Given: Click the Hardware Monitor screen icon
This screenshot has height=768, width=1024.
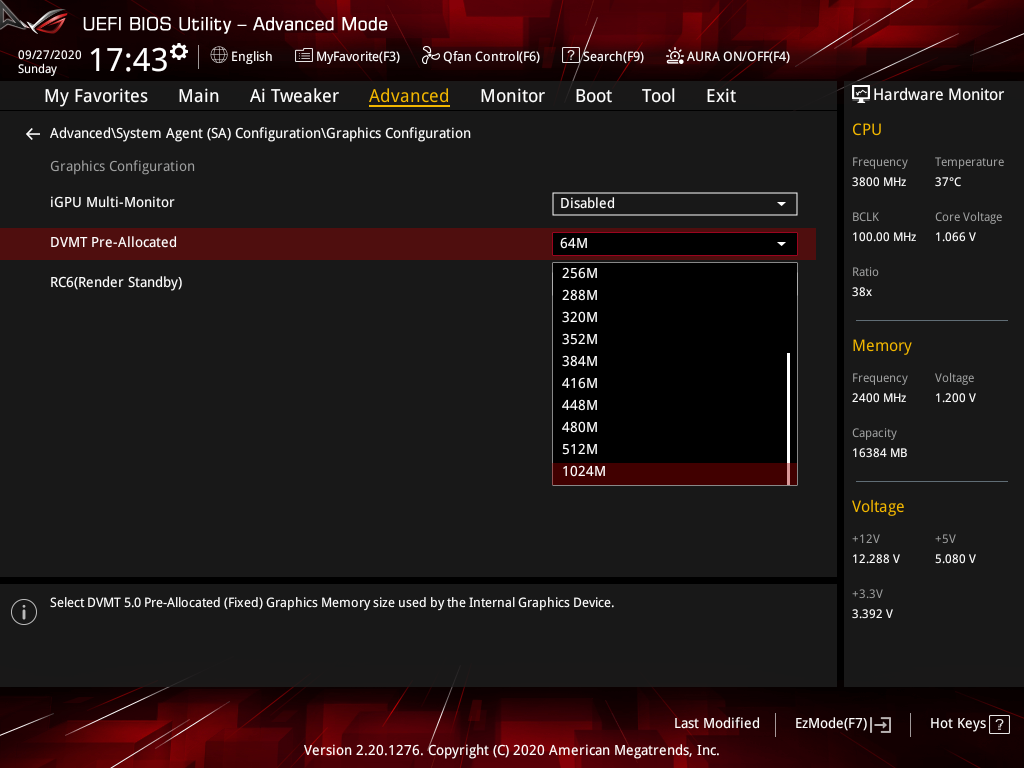Looking at the screenshot, I should click(x=861, y=95).
